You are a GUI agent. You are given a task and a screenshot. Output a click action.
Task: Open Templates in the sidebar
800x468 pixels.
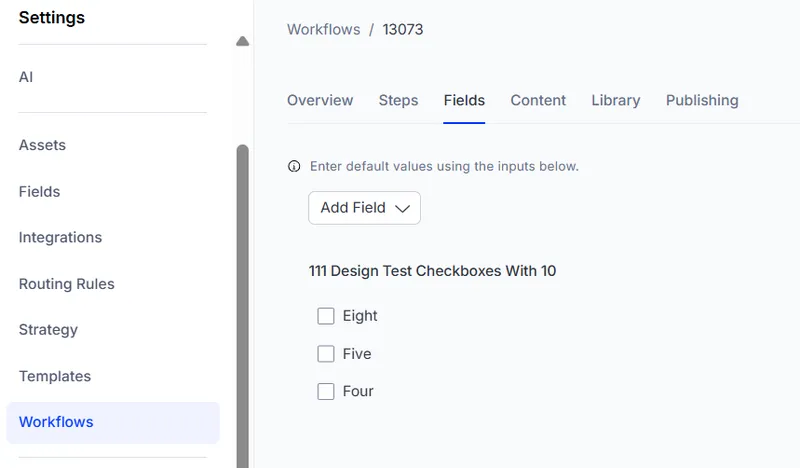pos(55,376)
